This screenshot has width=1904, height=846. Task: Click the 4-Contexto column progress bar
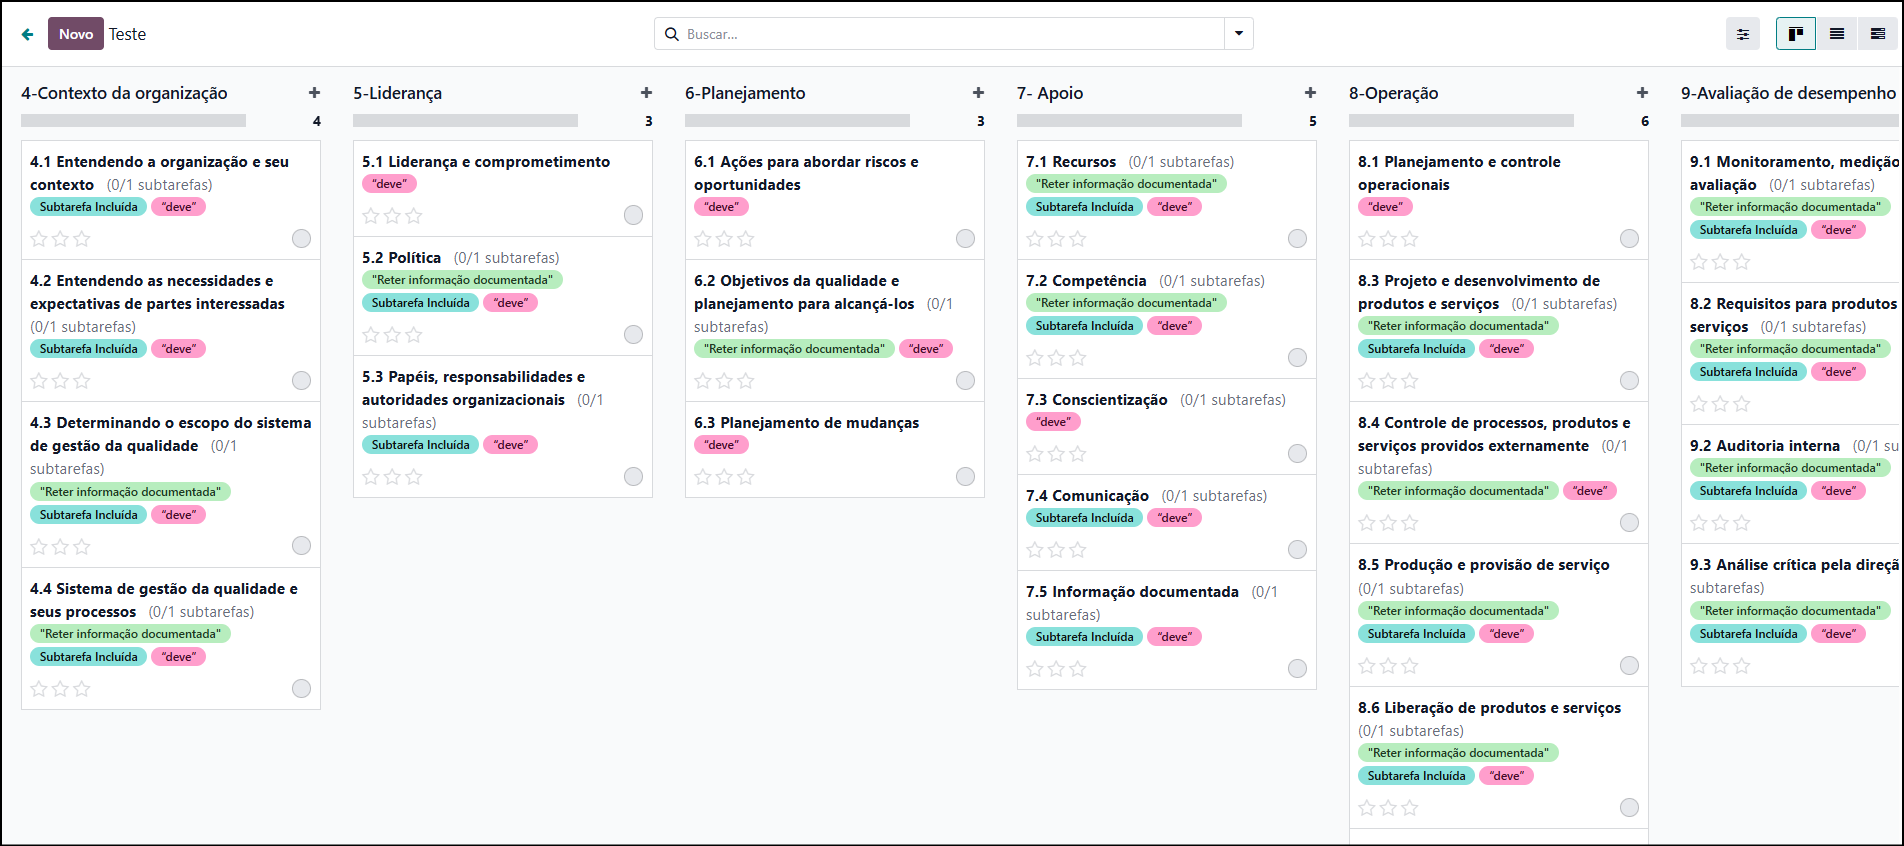pyautogui.click(x=133, y=121)
